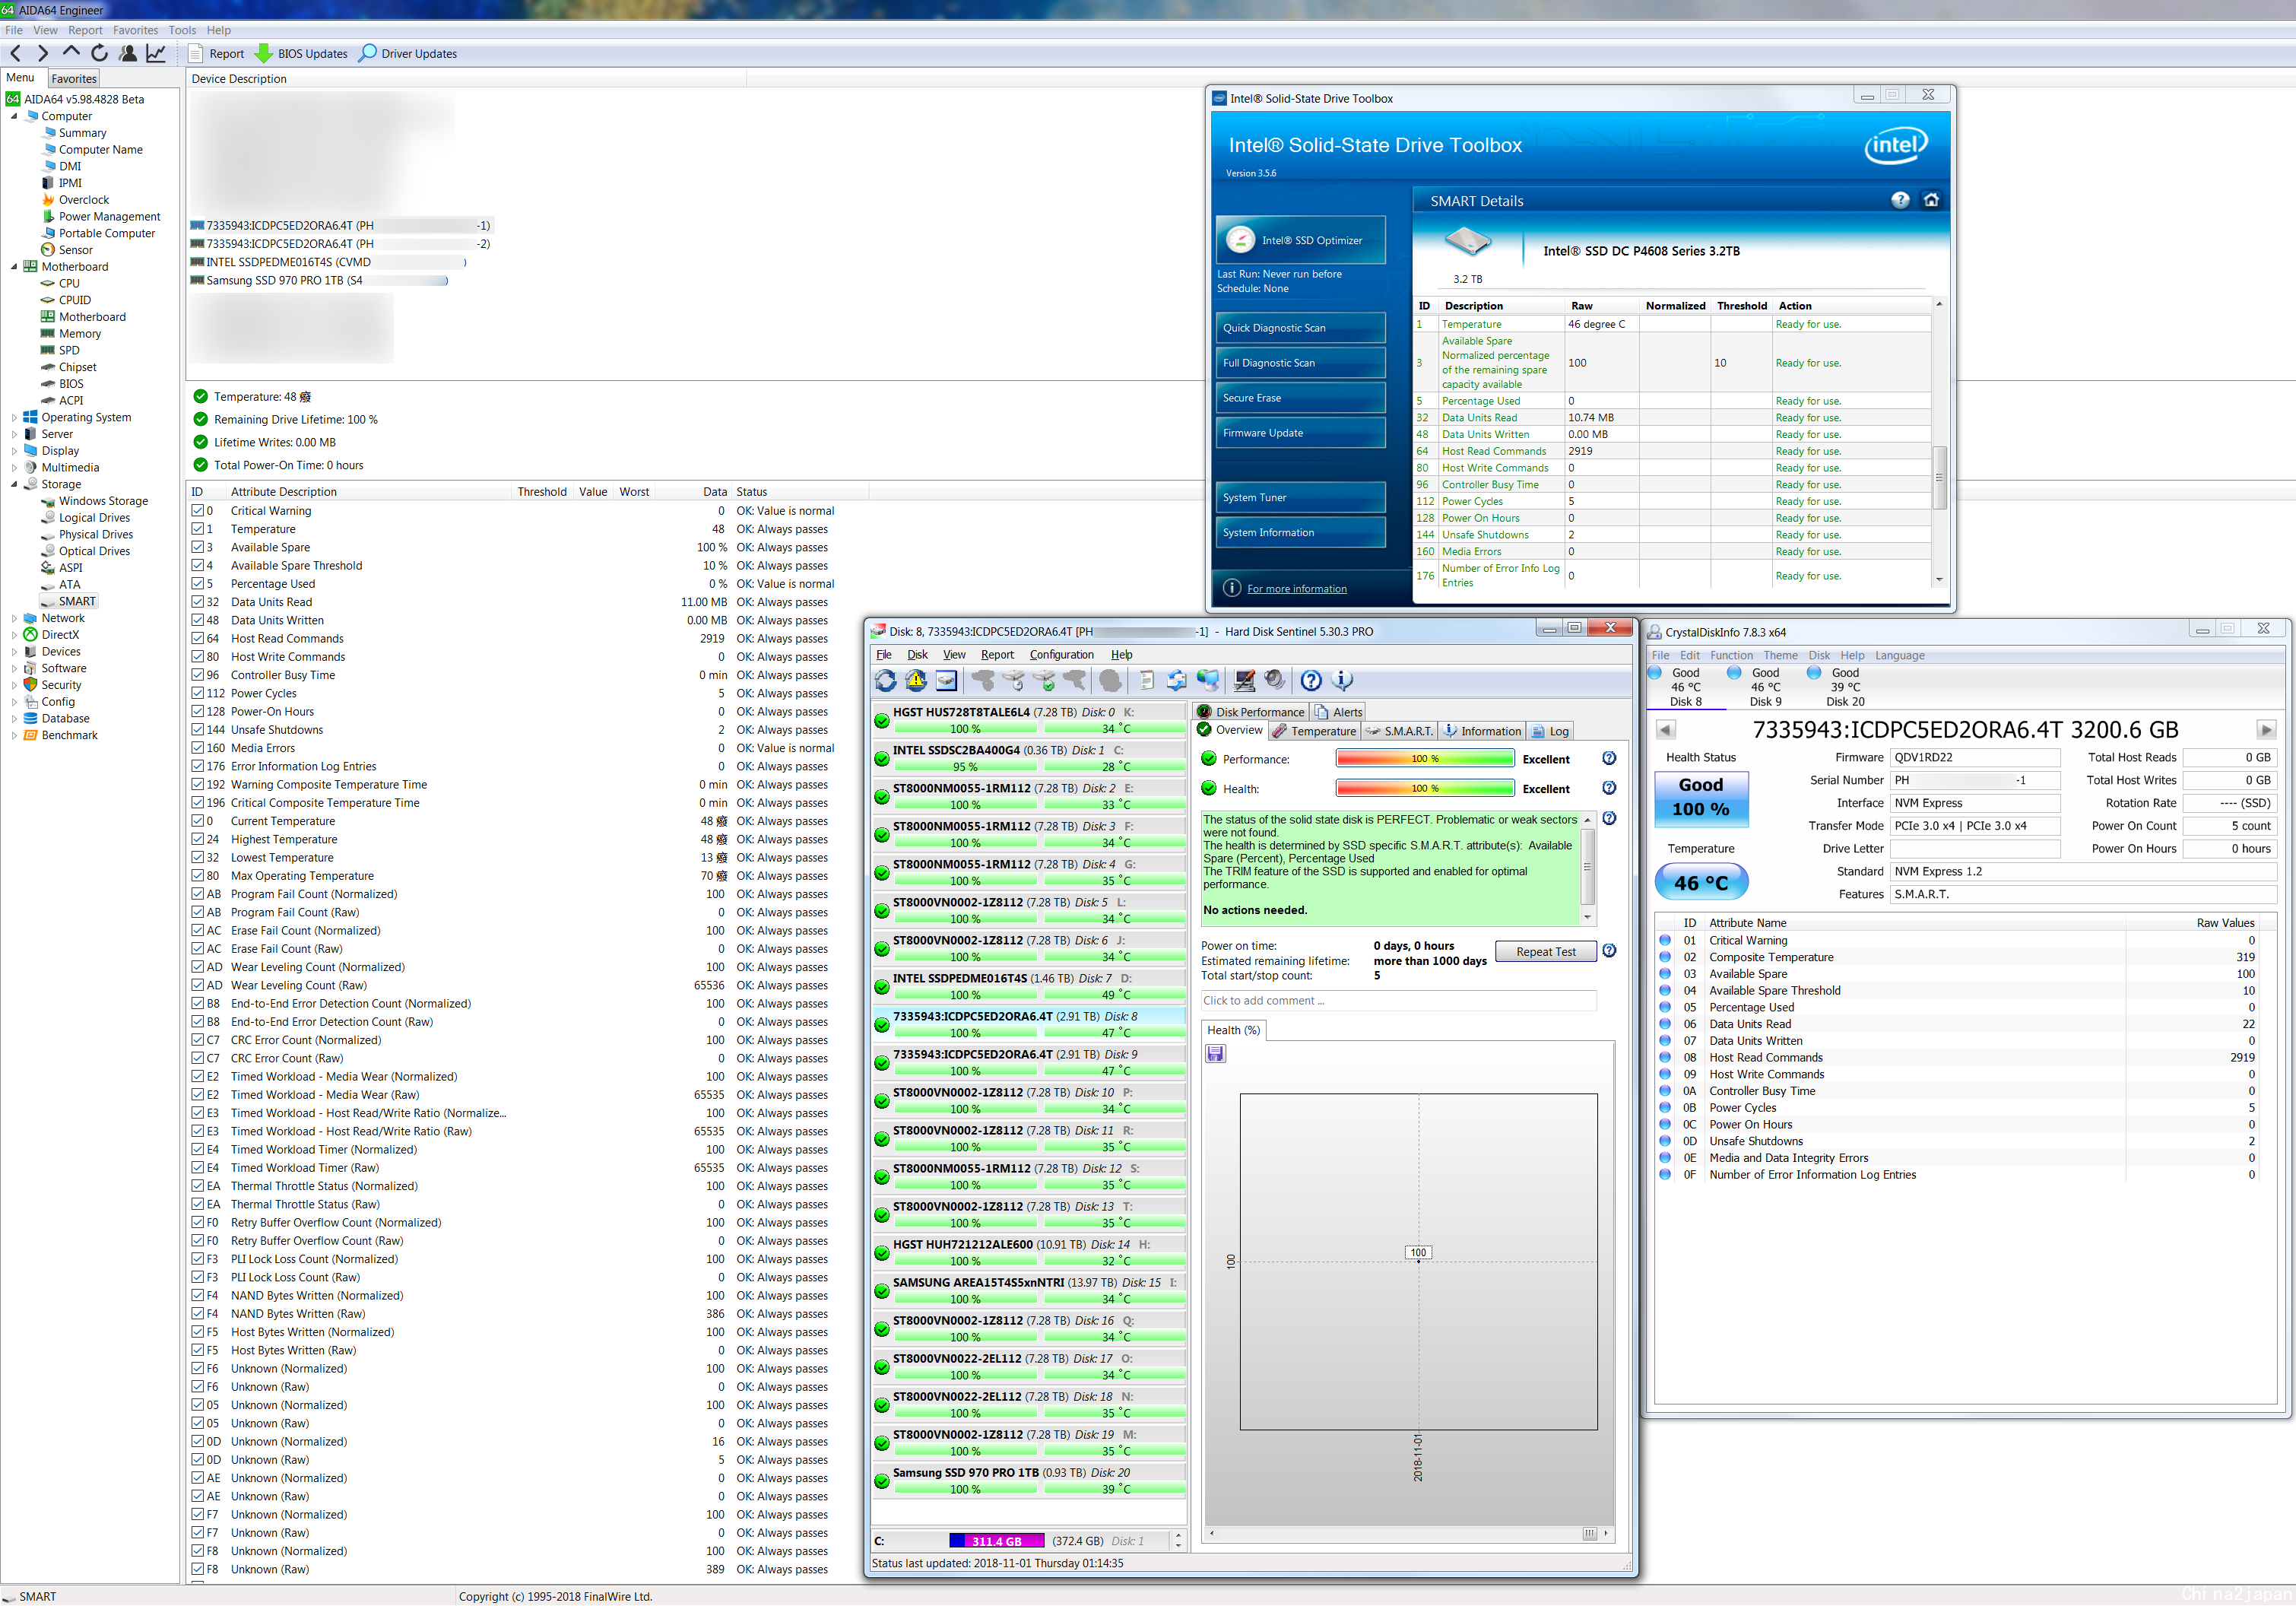
Task: Click Hard Disk Sentinel network globe icon
Action: 1208,681
